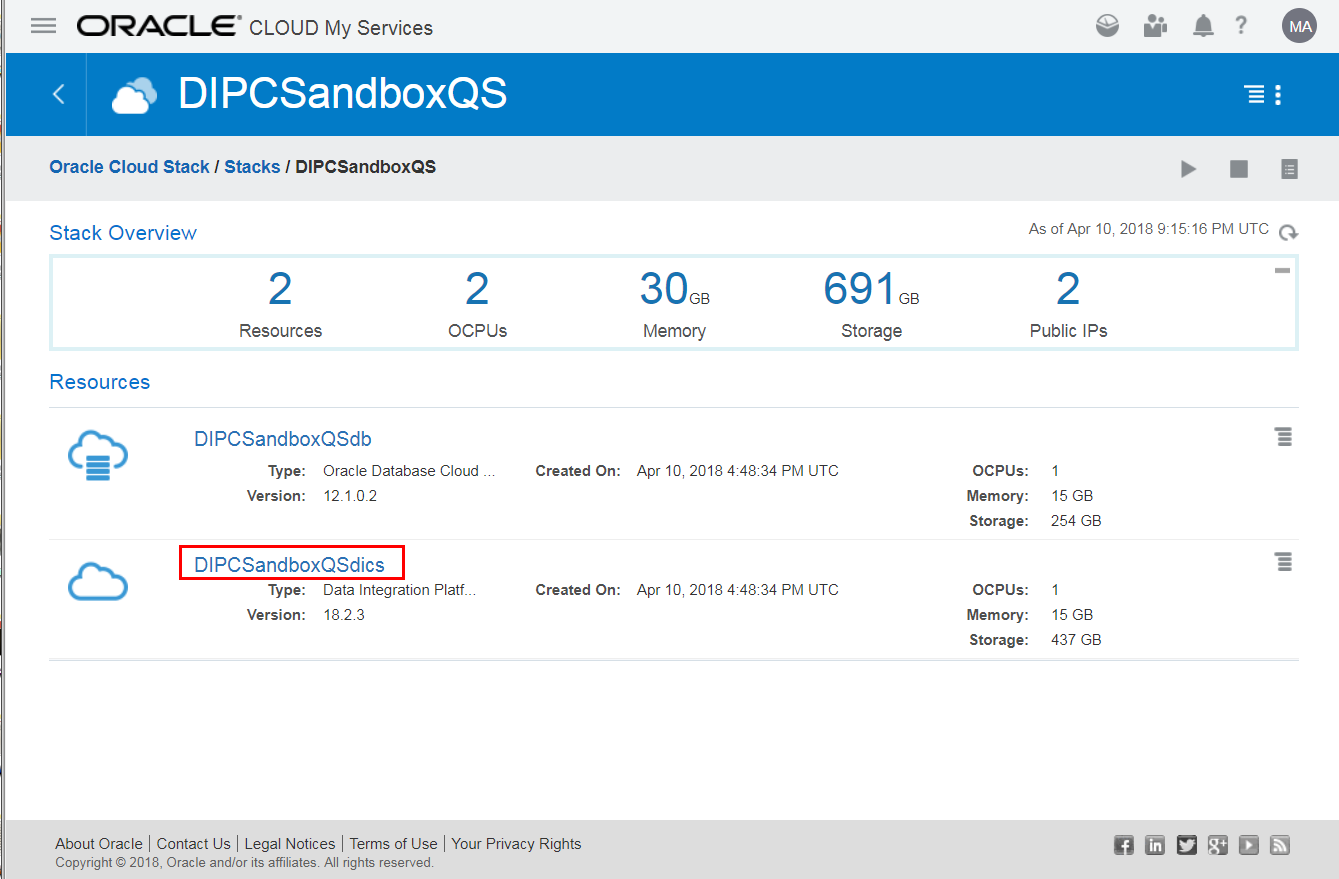The height and width of the screenshot is (879, 1339).
Task: Click the Stack Overview heading
Action: point(123,233)
